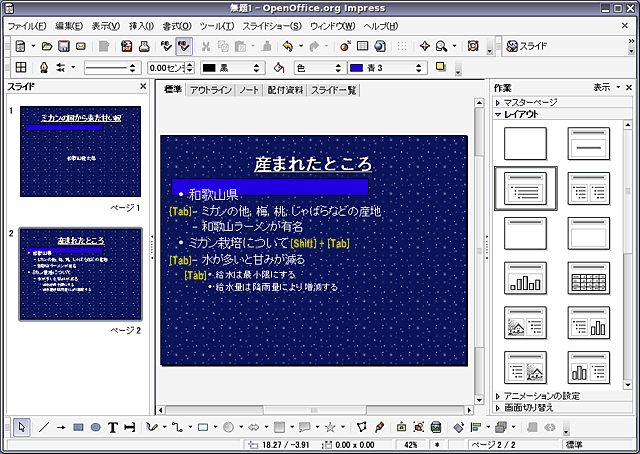This screenshot has height=454, width=640.
Task: Open the スライドショー menu
Action: coord(271,24)
